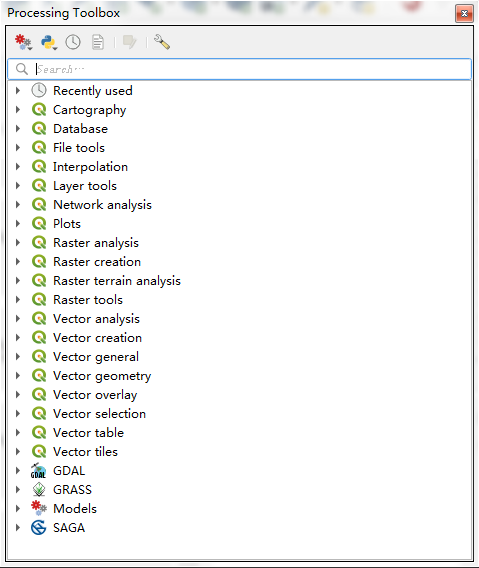479x568 pixels.
Task: Expand the Interpolation group arrow
Action: pos(18,167)
